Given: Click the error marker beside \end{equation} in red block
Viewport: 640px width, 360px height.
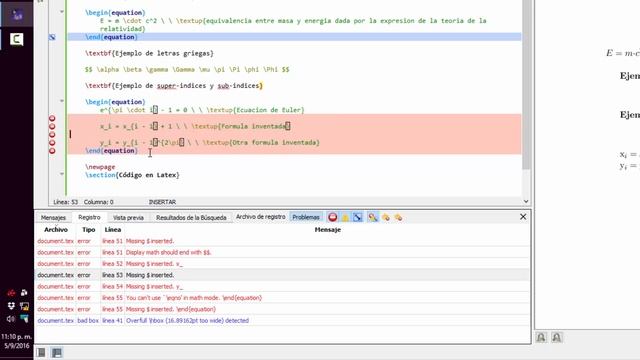Looking at the screenshot, I should pyautogui.click(x=52, y=151).
